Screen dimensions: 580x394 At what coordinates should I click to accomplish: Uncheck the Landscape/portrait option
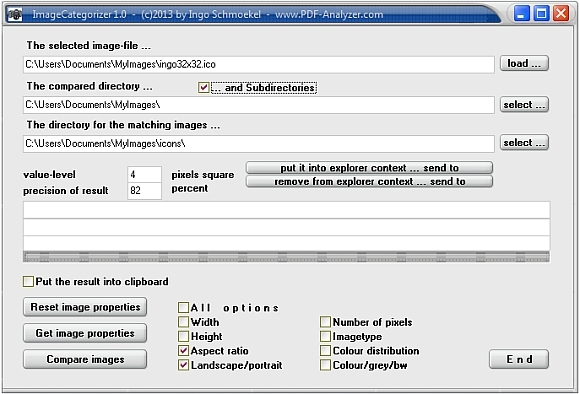tap(183, 365)
